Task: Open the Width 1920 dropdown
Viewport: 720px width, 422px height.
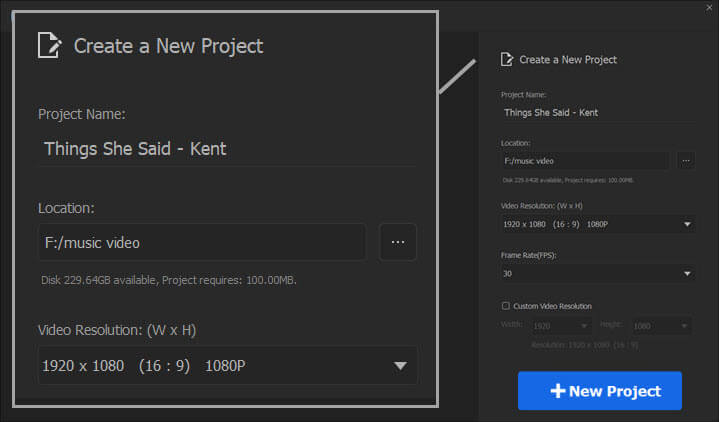Action: [x=583, y=326]
